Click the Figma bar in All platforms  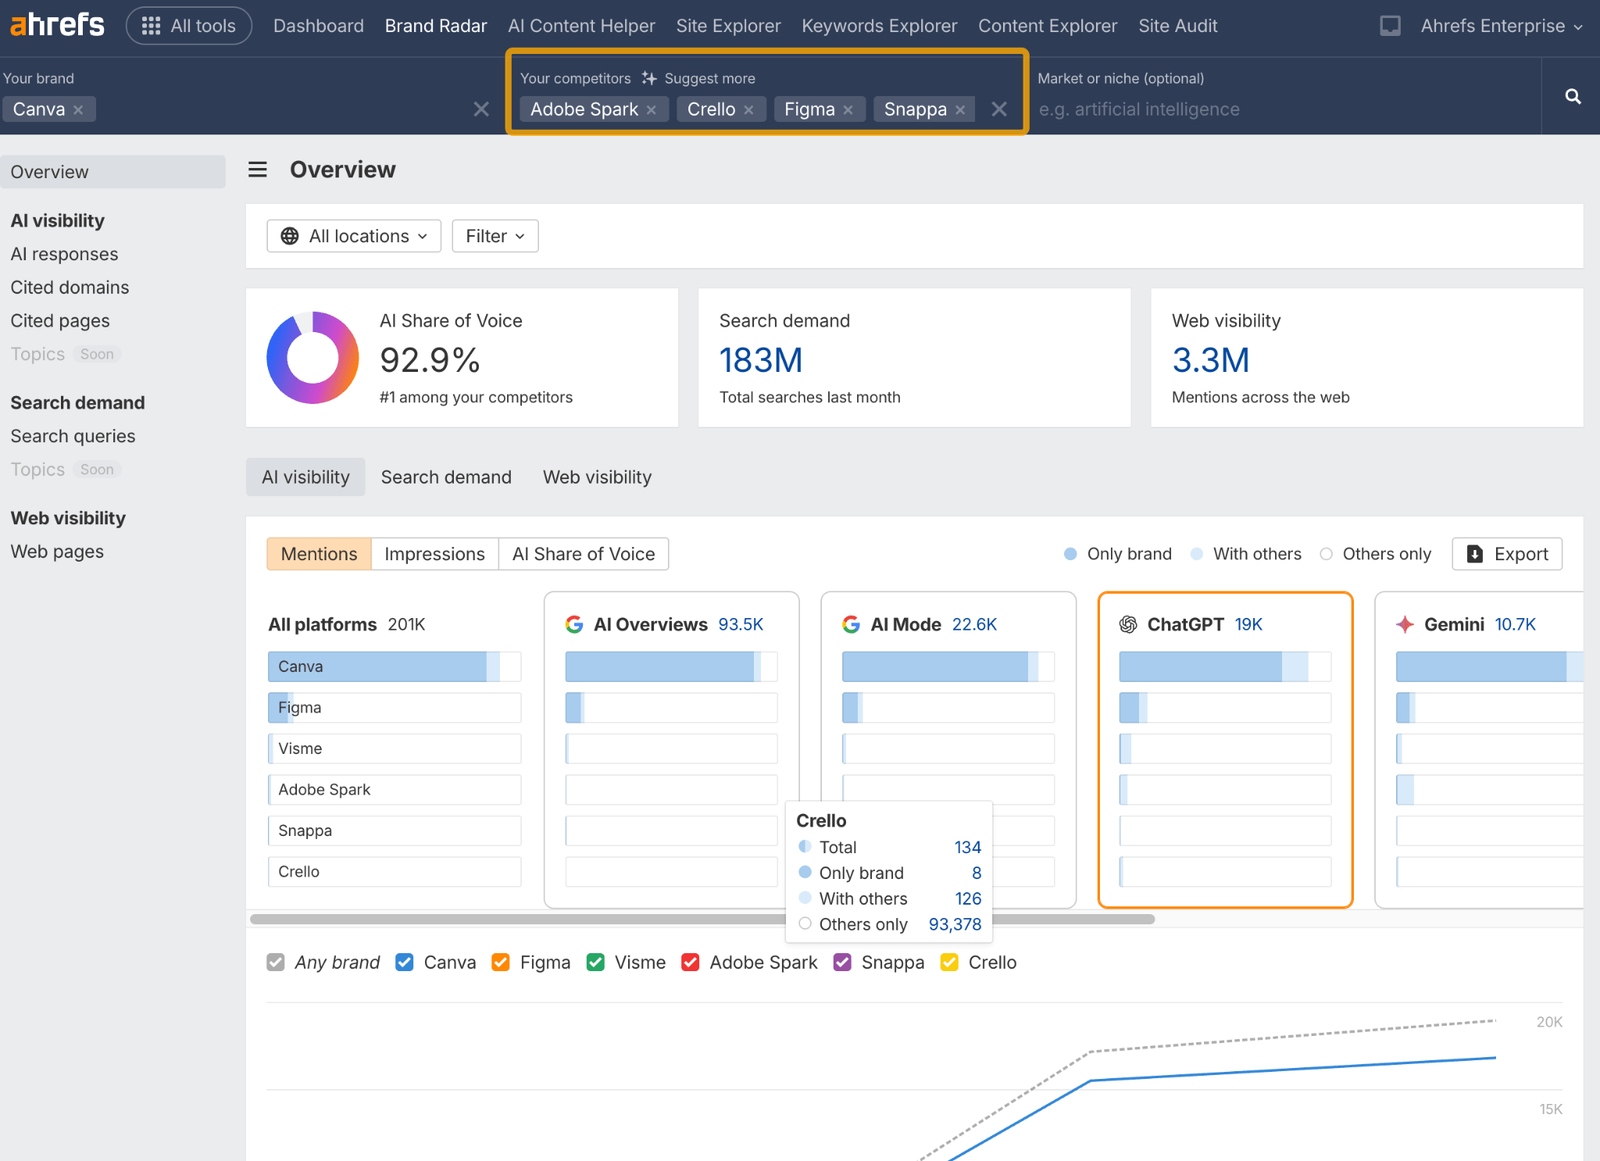(394, 707)
